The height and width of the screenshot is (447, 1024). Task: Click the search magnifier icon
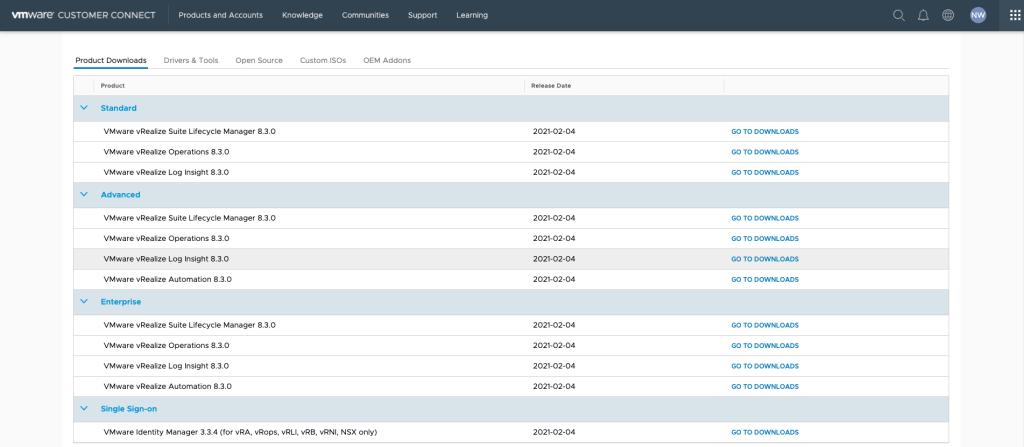[898, 15]
